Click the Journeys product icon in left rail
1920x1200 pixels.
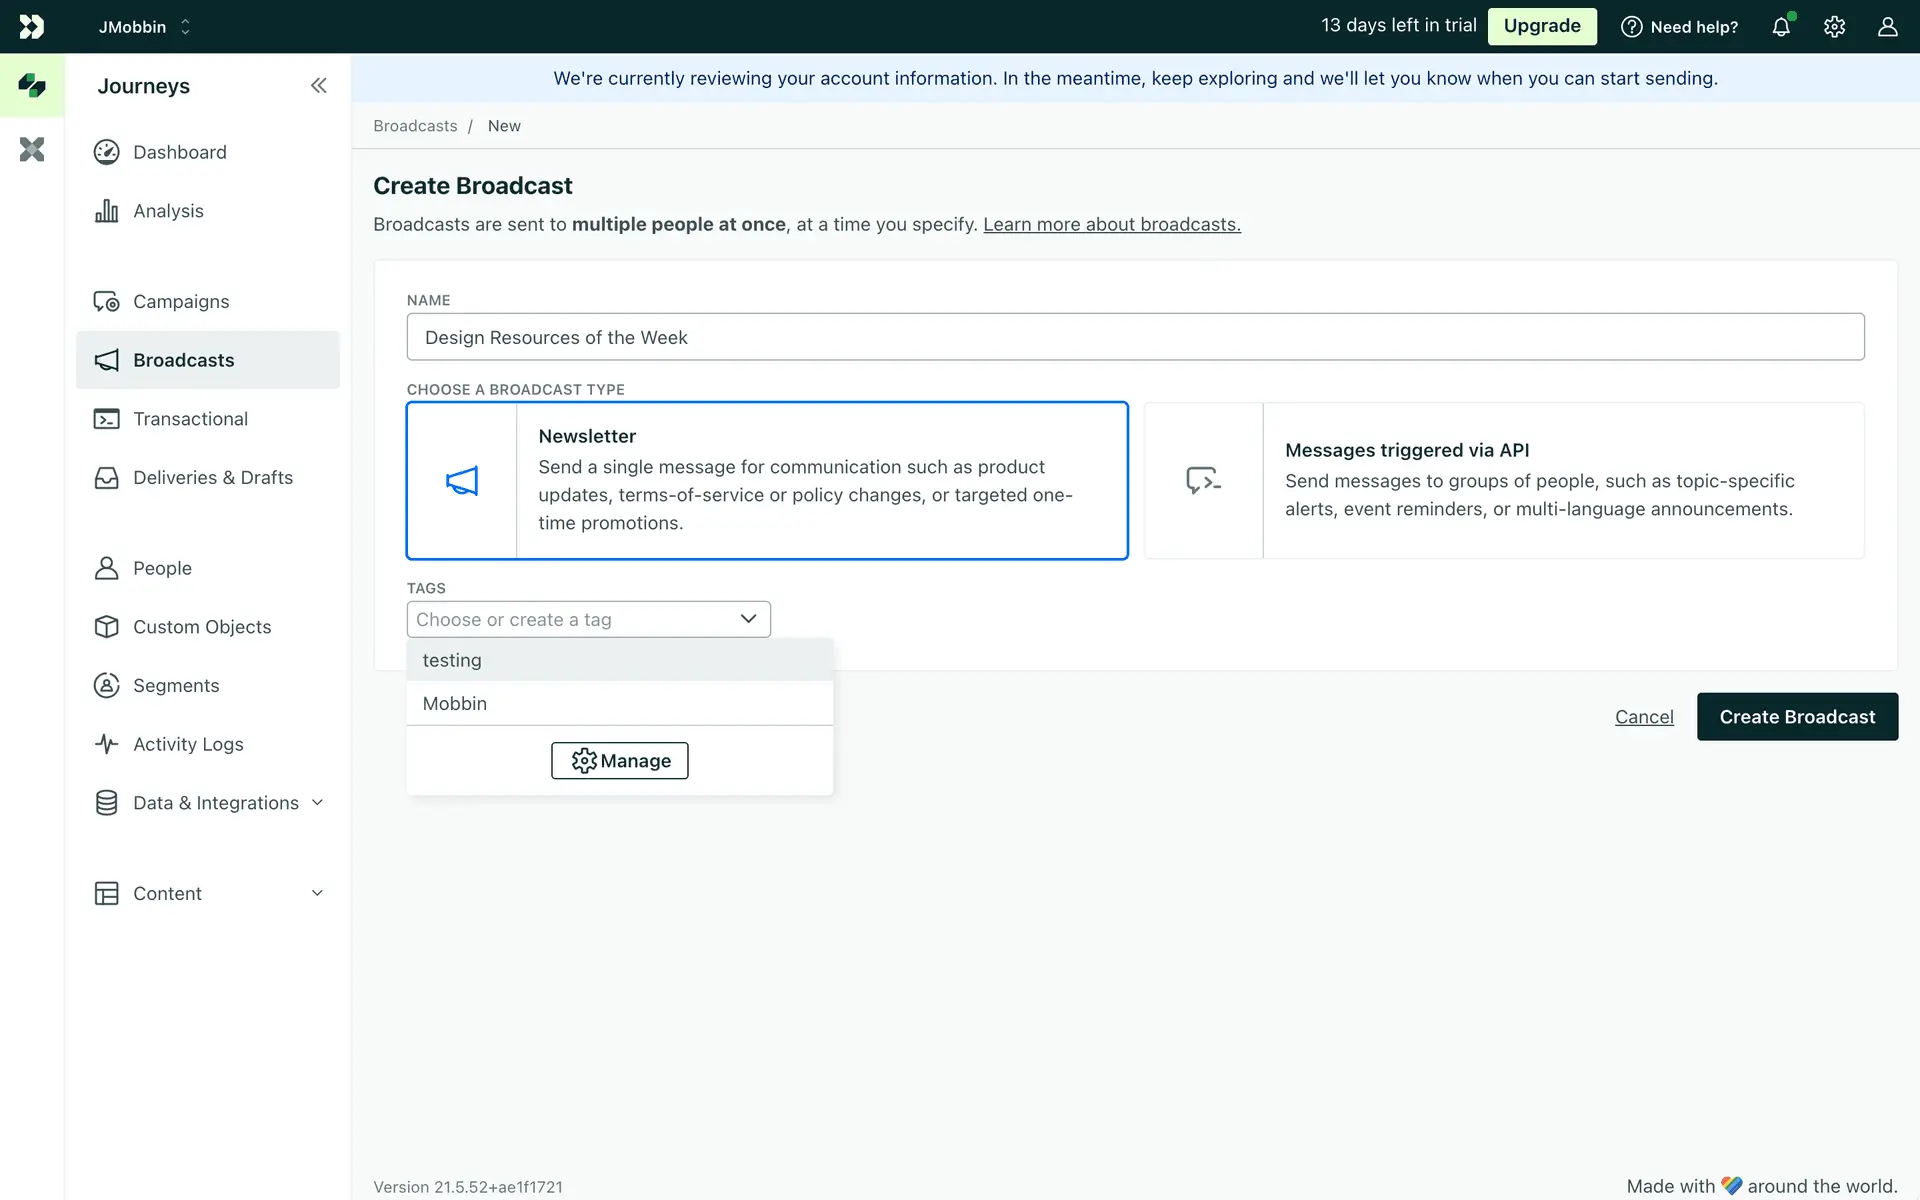(x=32, y=86)
